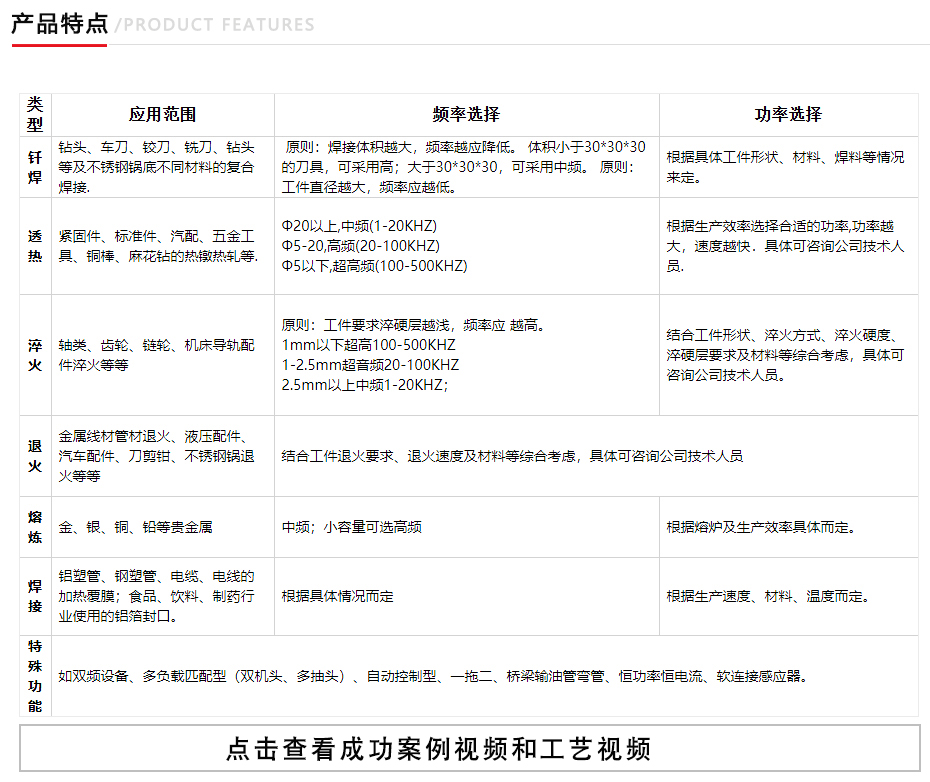This screenshot has height=782, width=930.
Task: Click the 如双频设备 special functions description
Action: (x=433, y=676)
